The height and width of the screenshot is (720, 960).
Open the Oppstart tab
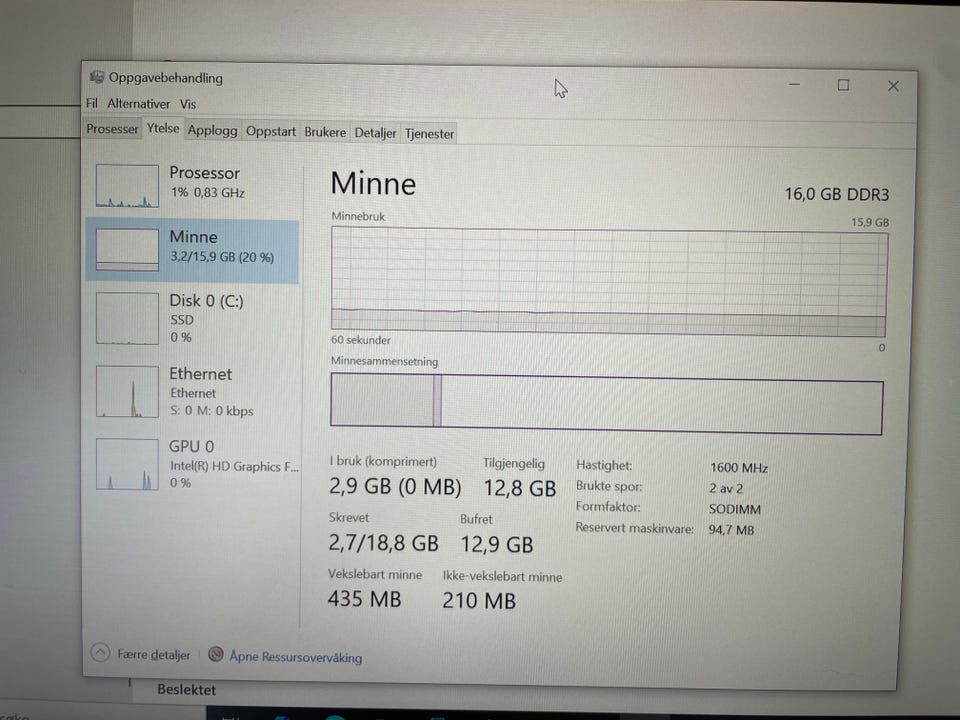point(271,132)
